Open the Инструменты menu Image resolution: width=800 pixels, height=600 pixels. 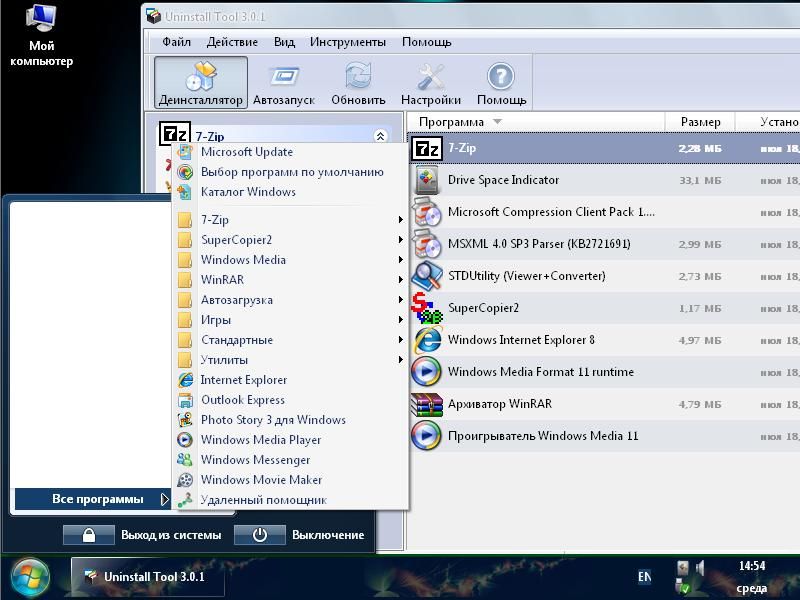[348, 42]
